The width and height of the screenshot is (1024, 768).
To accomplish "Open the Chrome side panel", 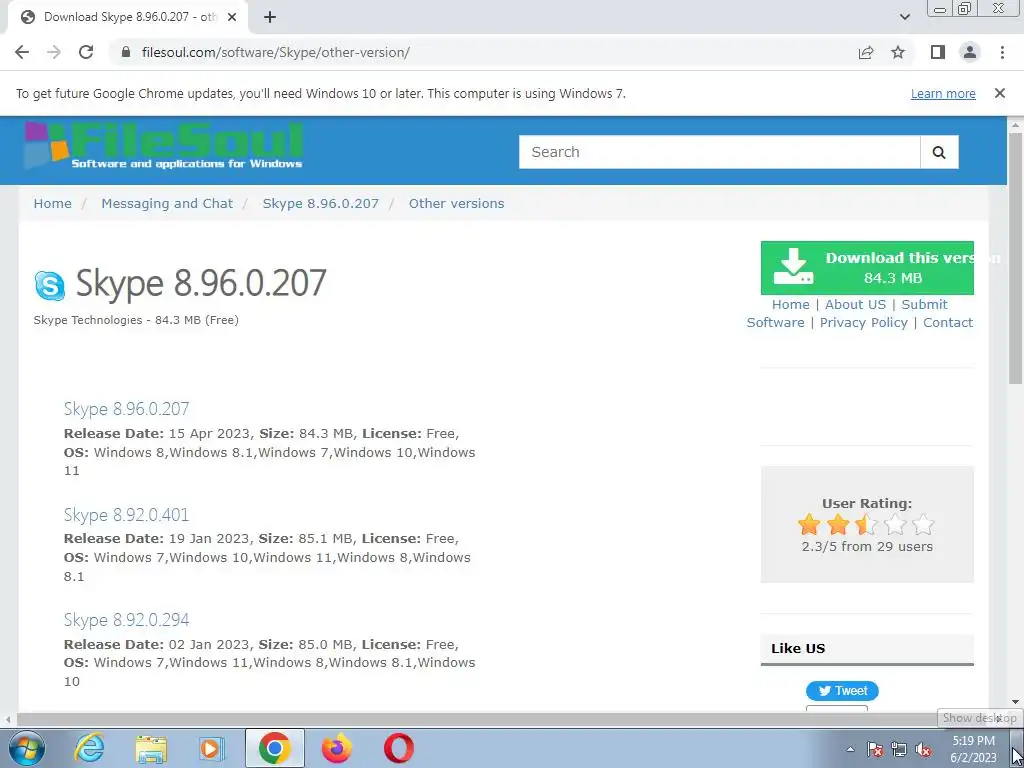I will coord(938,52).
